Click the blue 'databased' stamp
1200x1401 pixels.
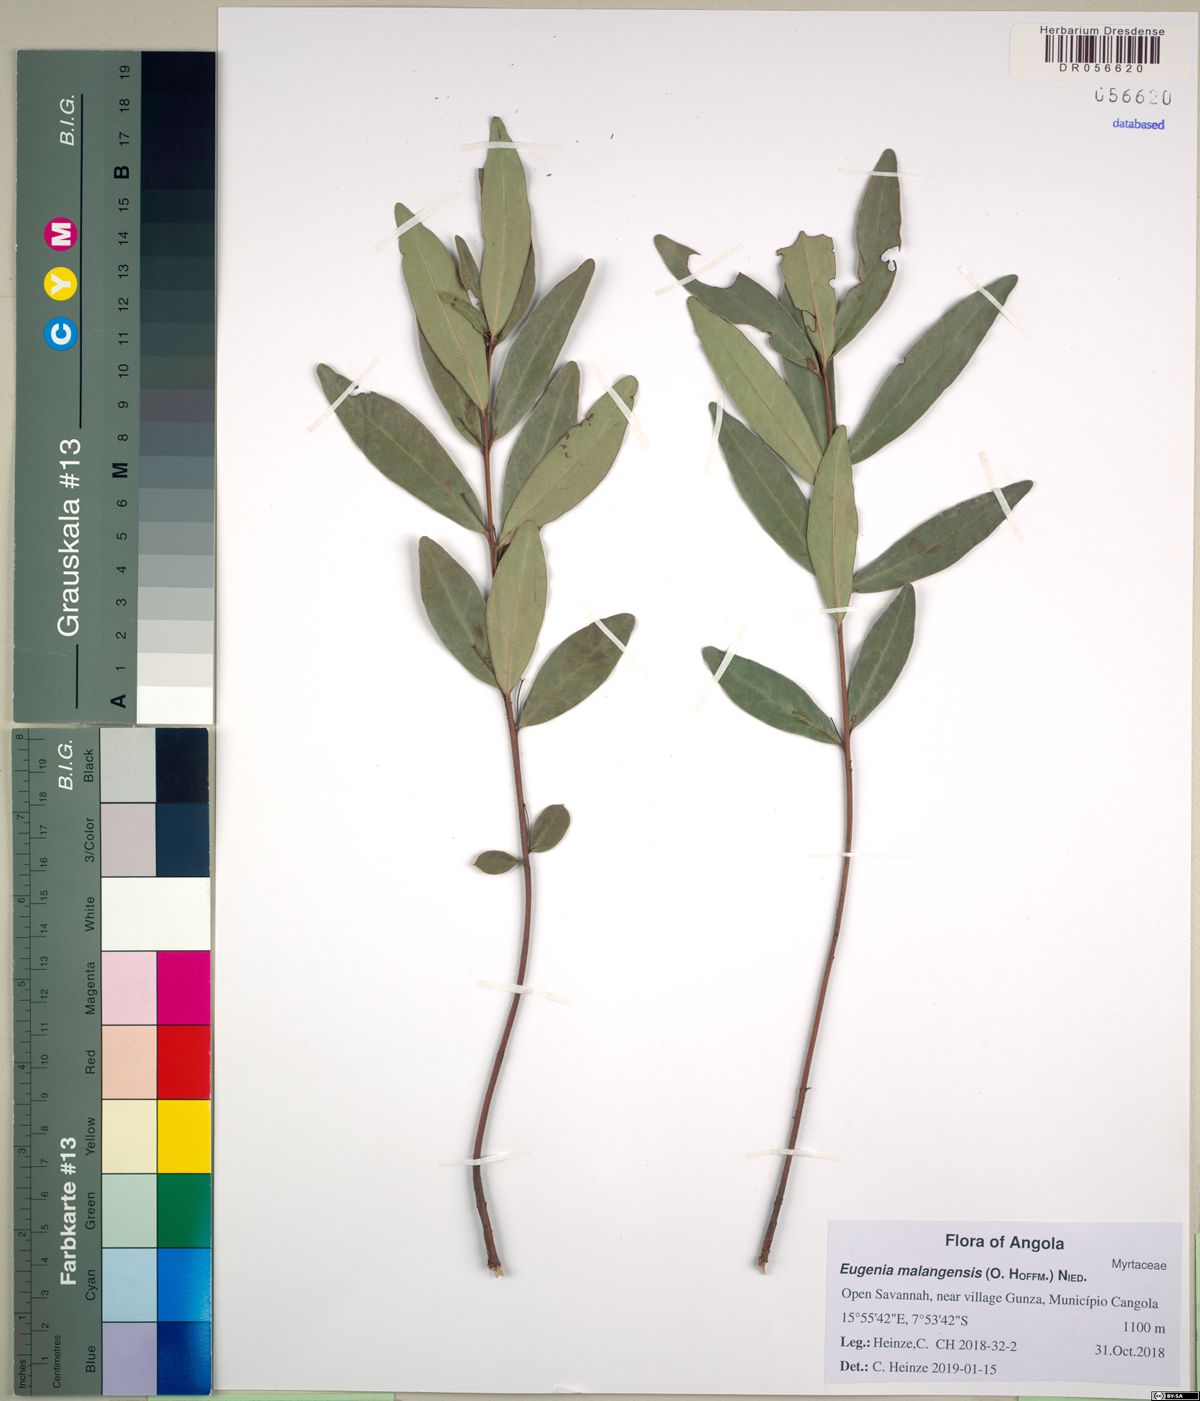(x=1138, y=124)
